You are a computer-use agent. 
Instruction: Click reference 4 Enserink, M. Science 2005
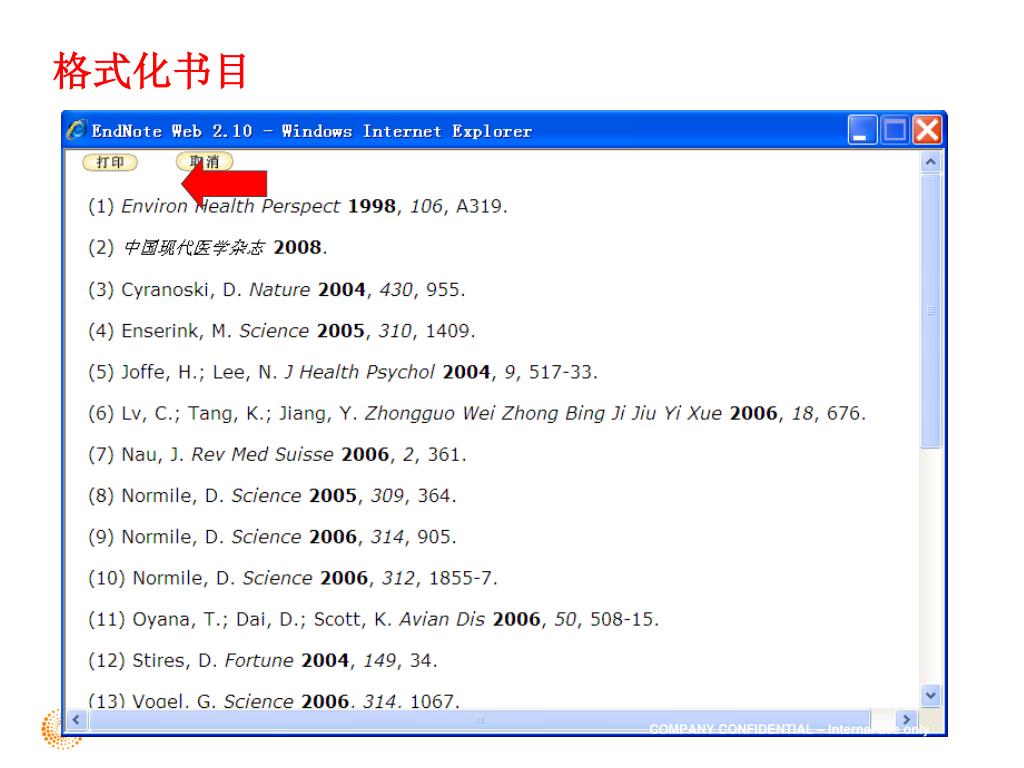click(281, 330)
